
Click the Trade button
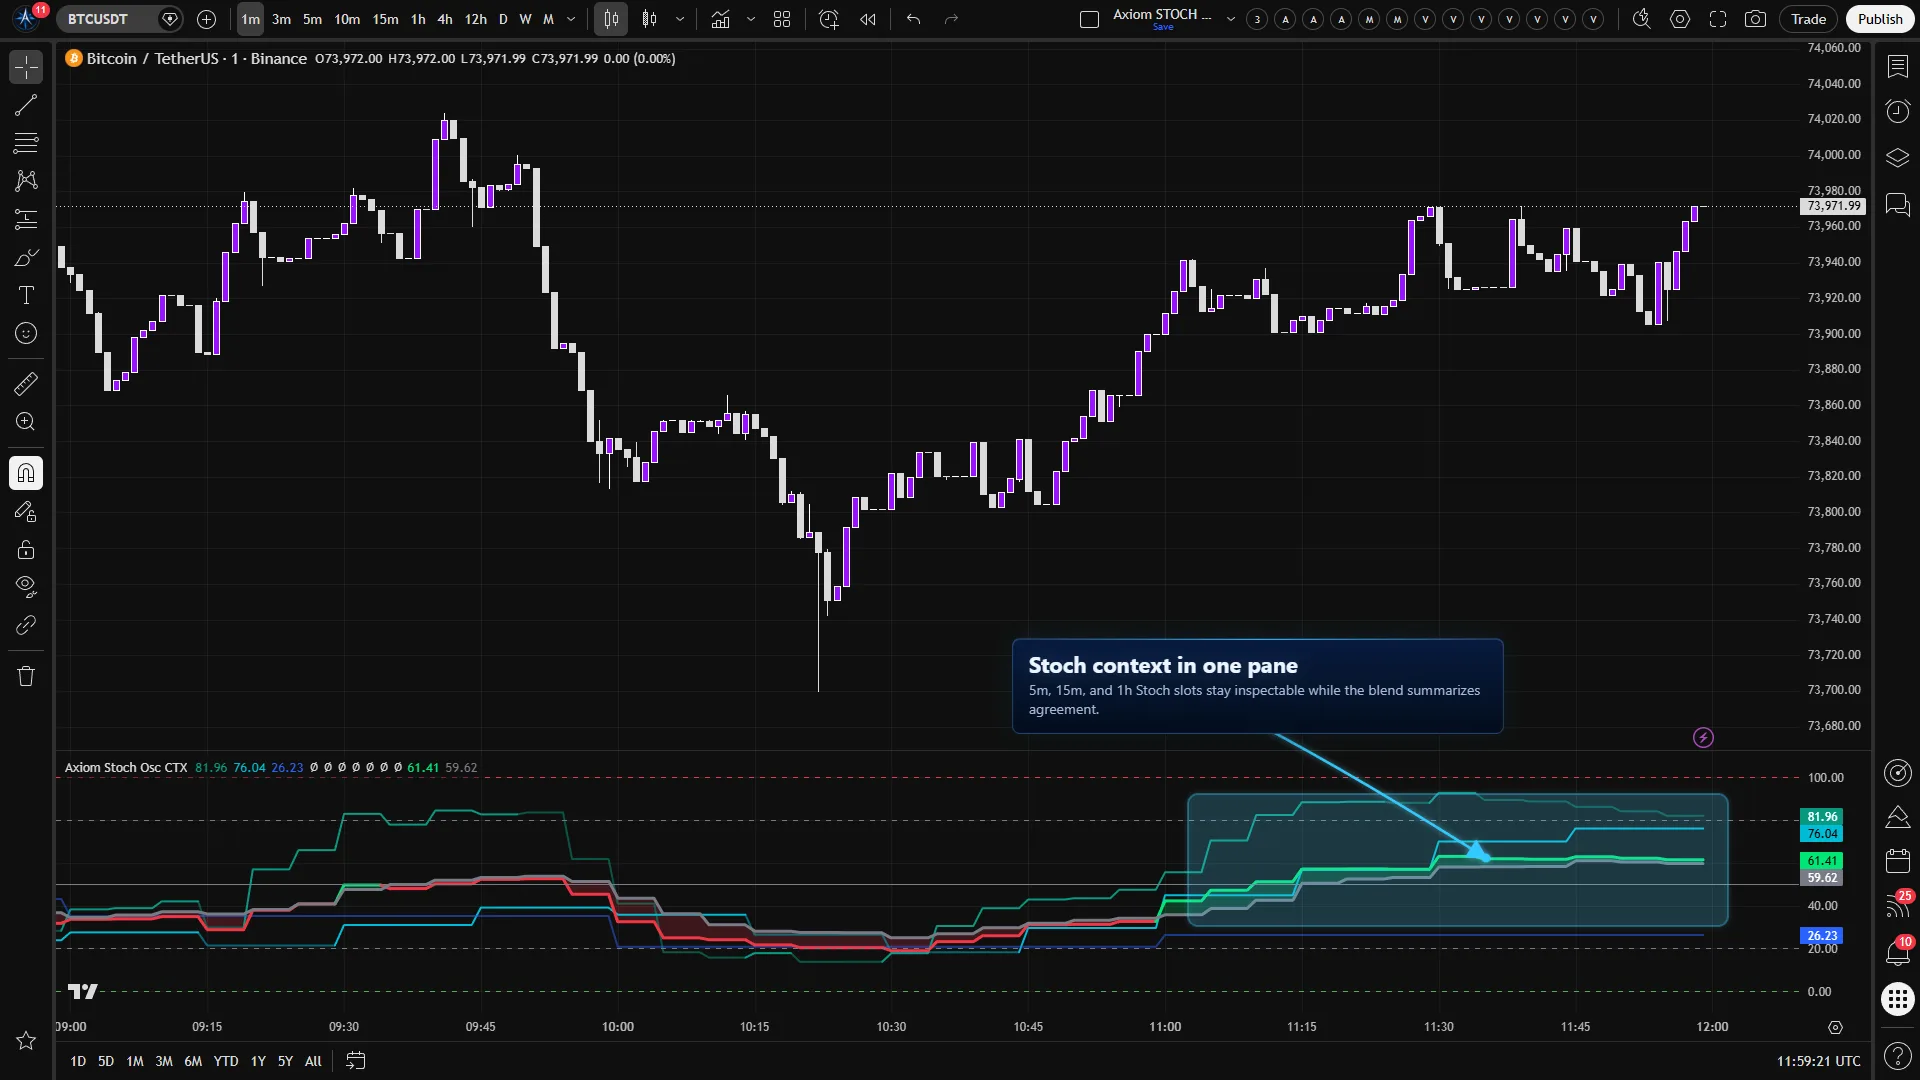[x=1808, y=19]
